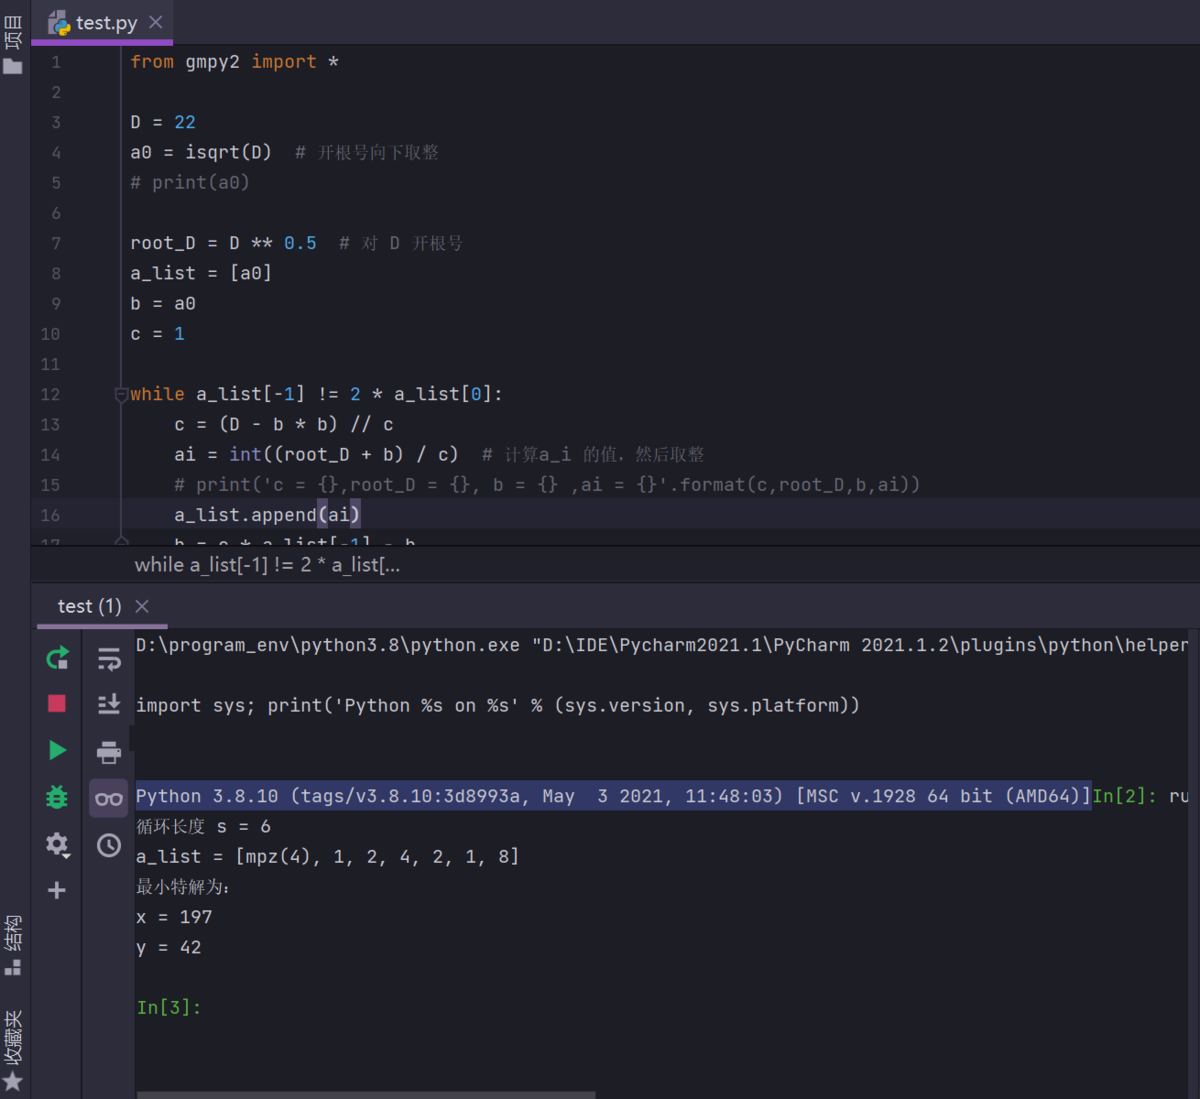
Task: Collapse the while loop fold marker
Action: [121, 394]
